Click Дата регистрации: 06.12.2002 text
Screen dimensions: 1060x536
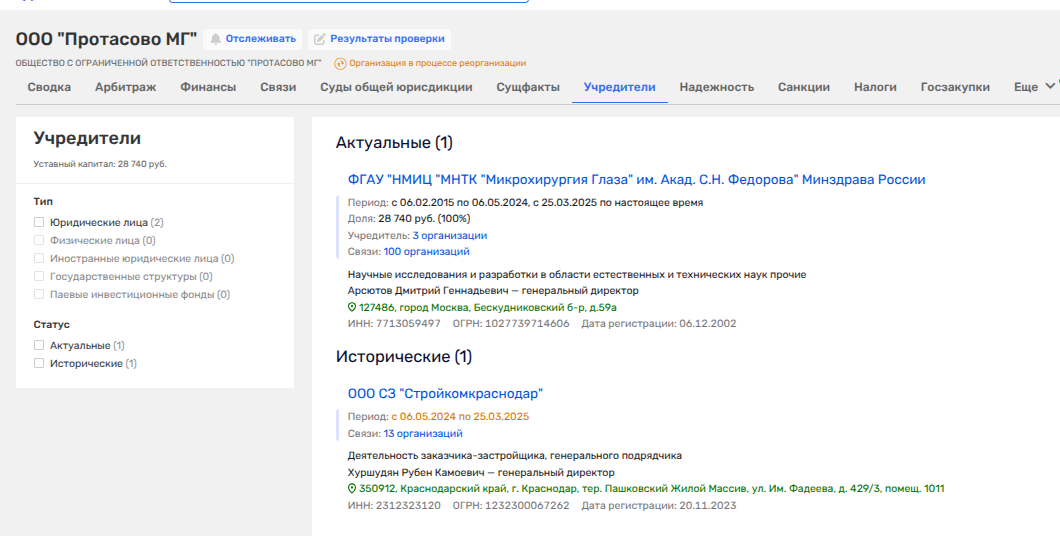pyautogui.click(x=659, y=324)
